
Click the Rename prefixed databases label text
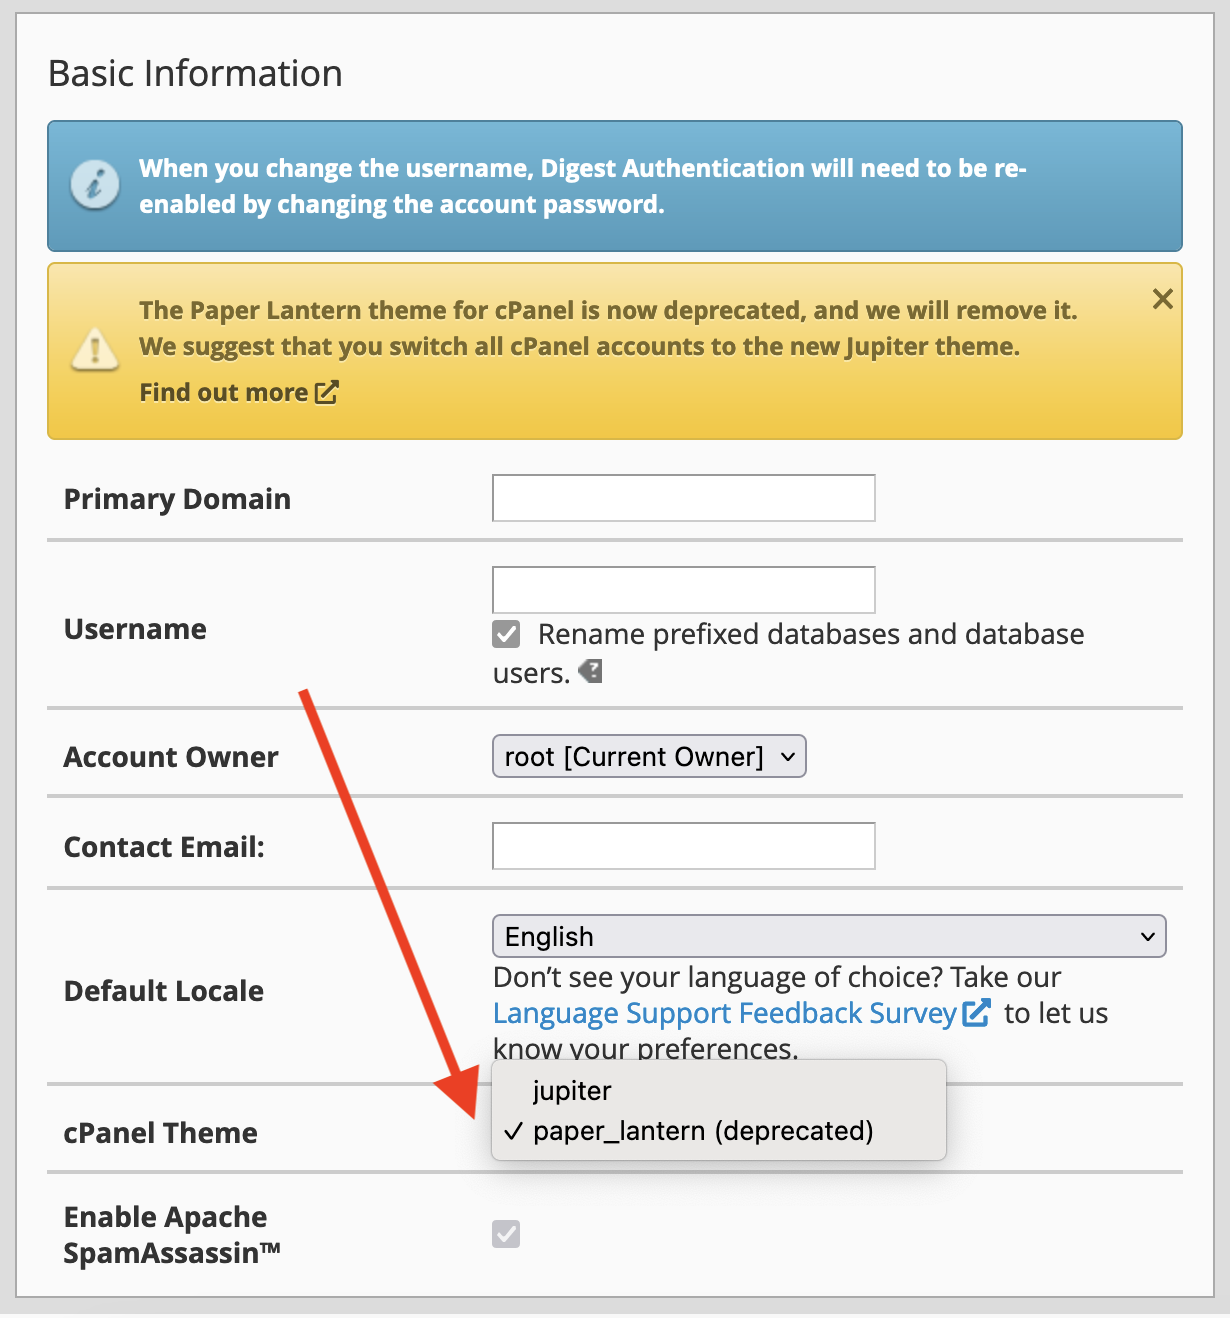810,634
